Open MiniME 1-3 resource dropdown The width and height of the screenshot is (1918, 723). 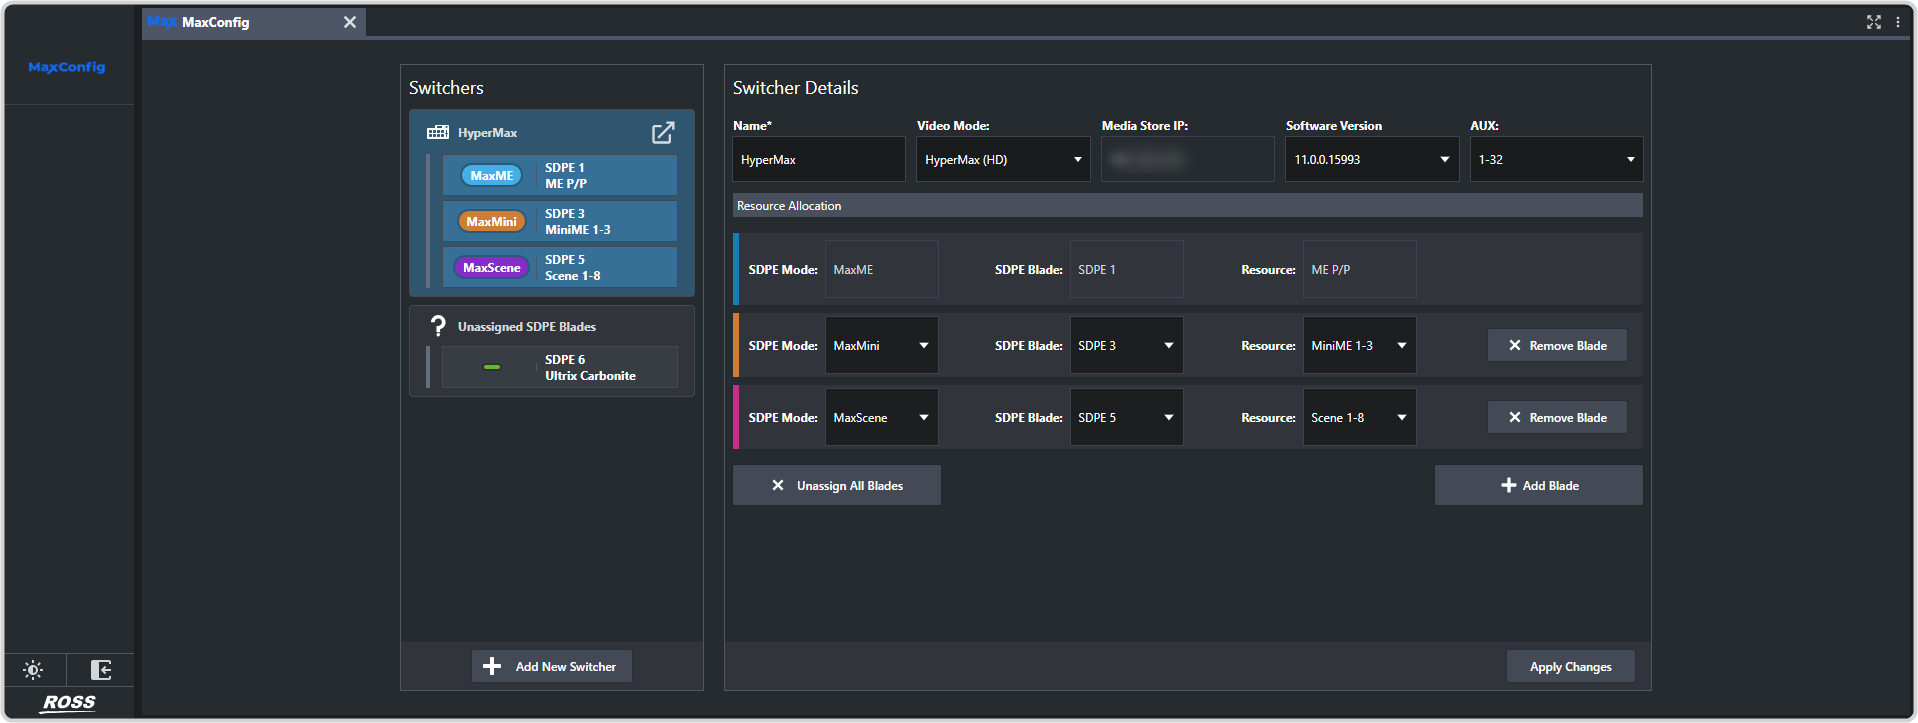1360,346
